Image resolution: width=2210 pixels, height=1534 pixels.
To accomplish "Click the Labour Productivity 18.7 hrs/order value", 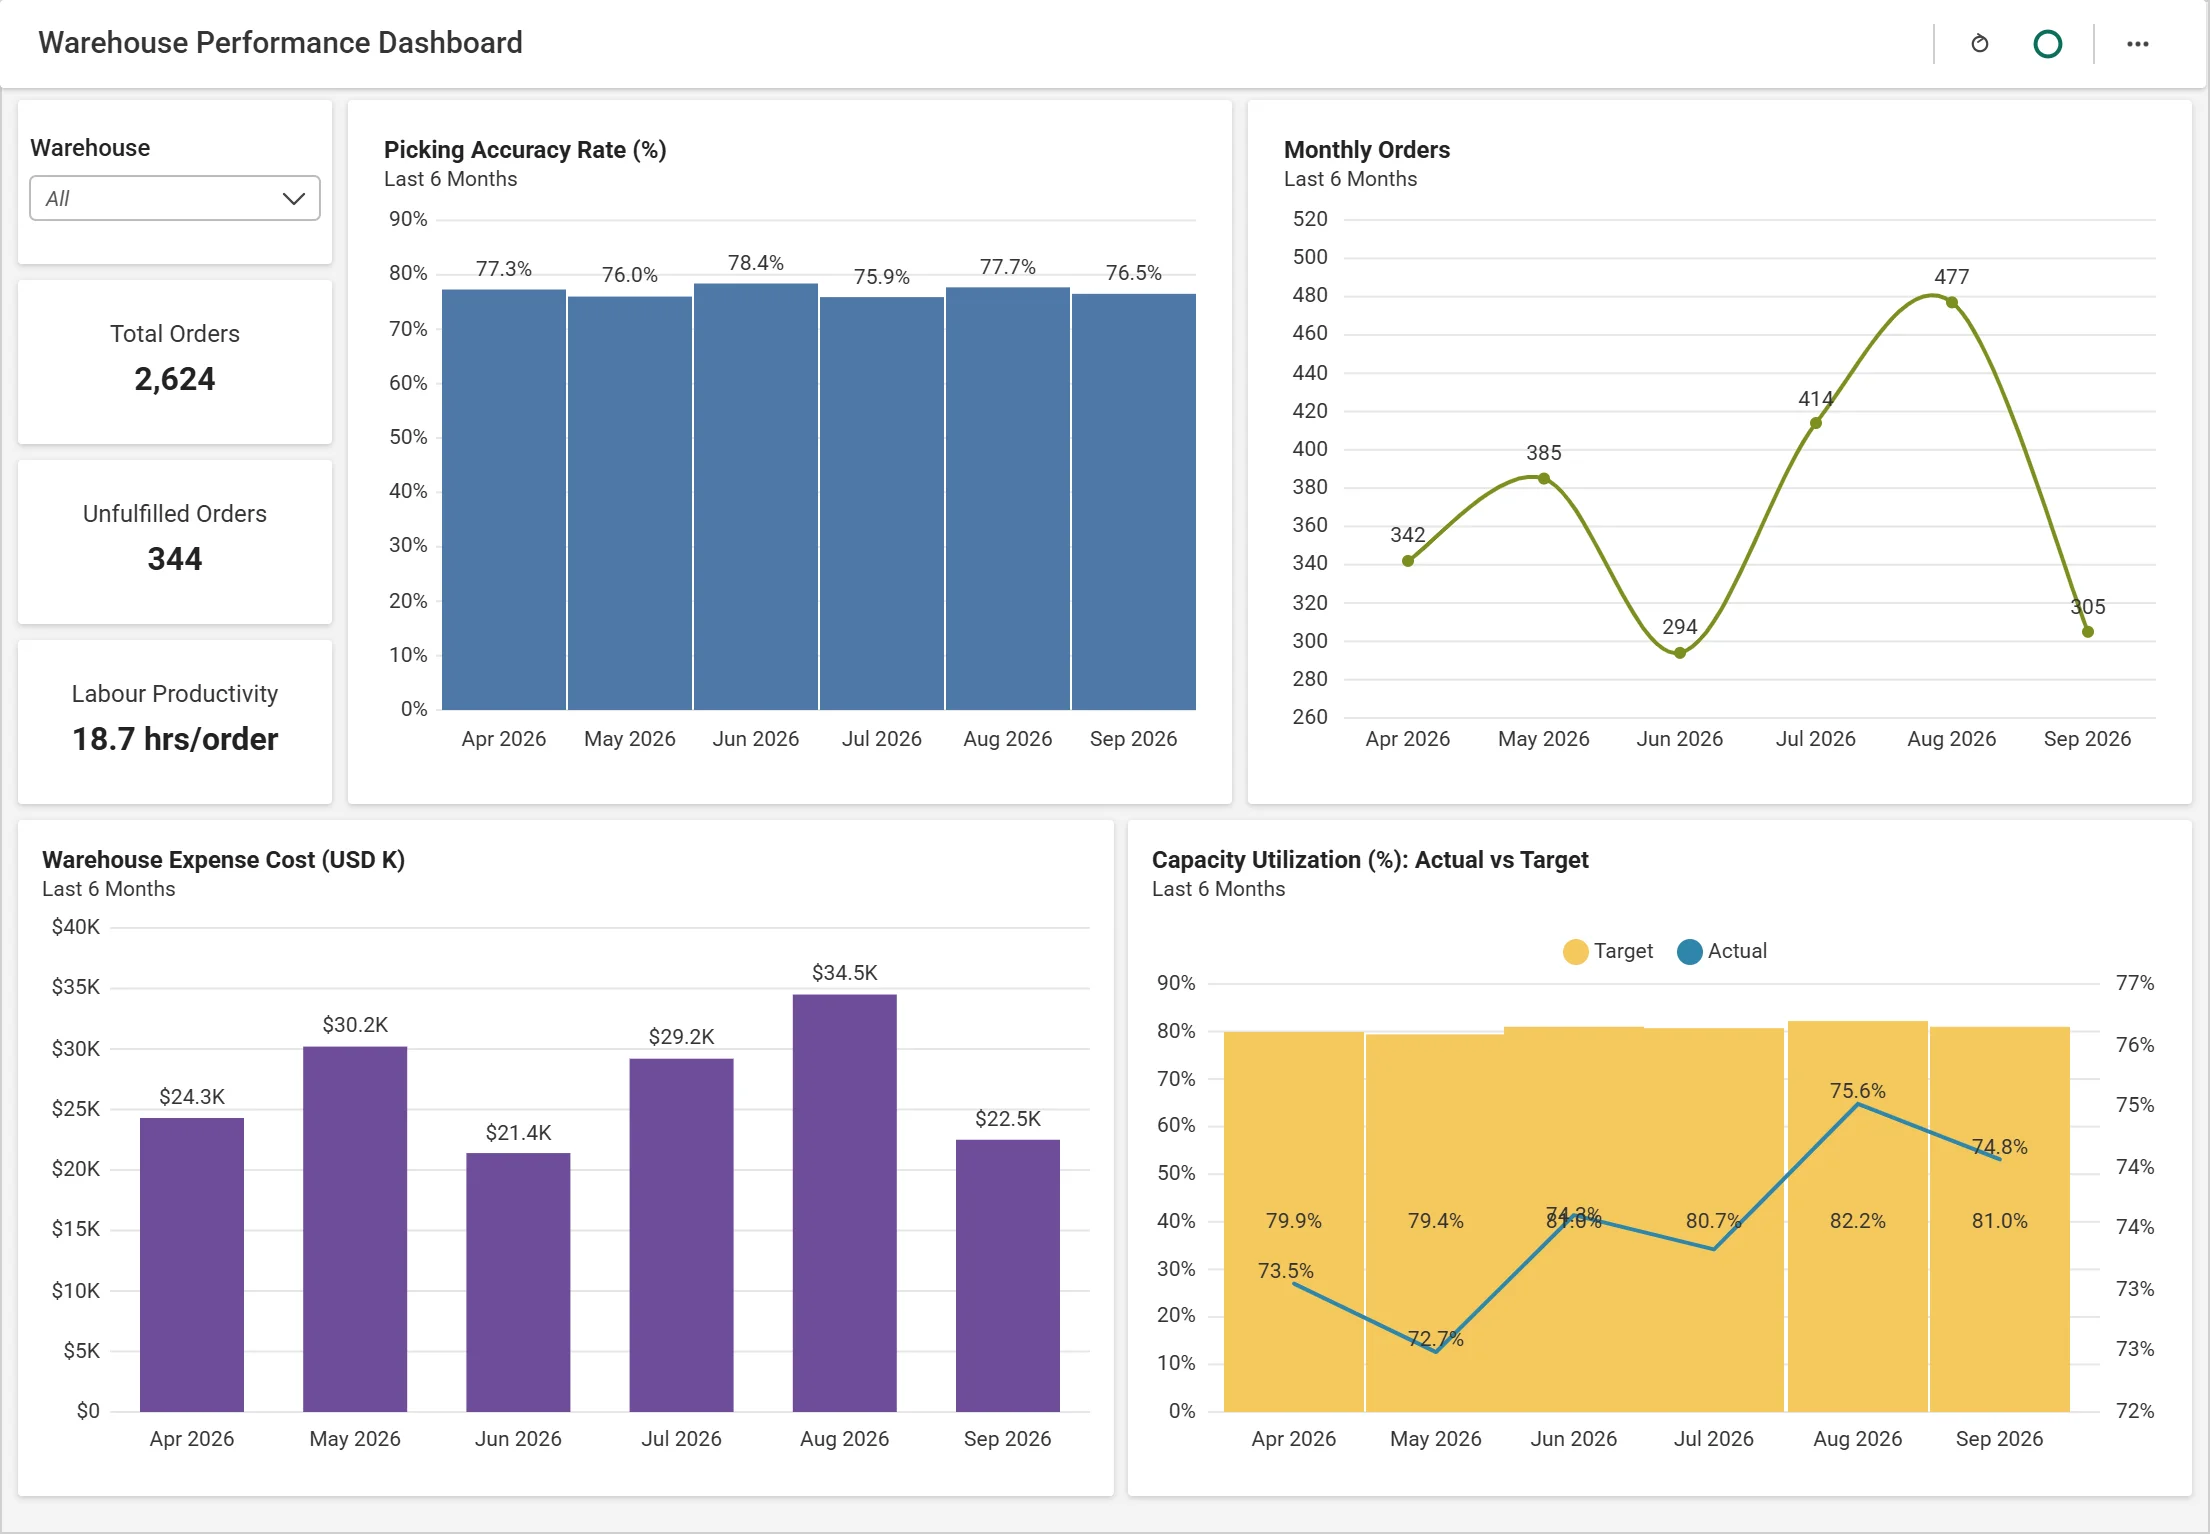I will tap(175, 739).
